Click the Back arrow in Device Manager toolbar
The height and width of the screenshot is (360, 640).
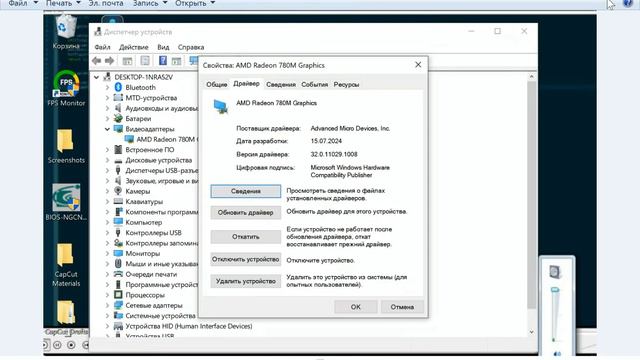click(x=97, y=61)
